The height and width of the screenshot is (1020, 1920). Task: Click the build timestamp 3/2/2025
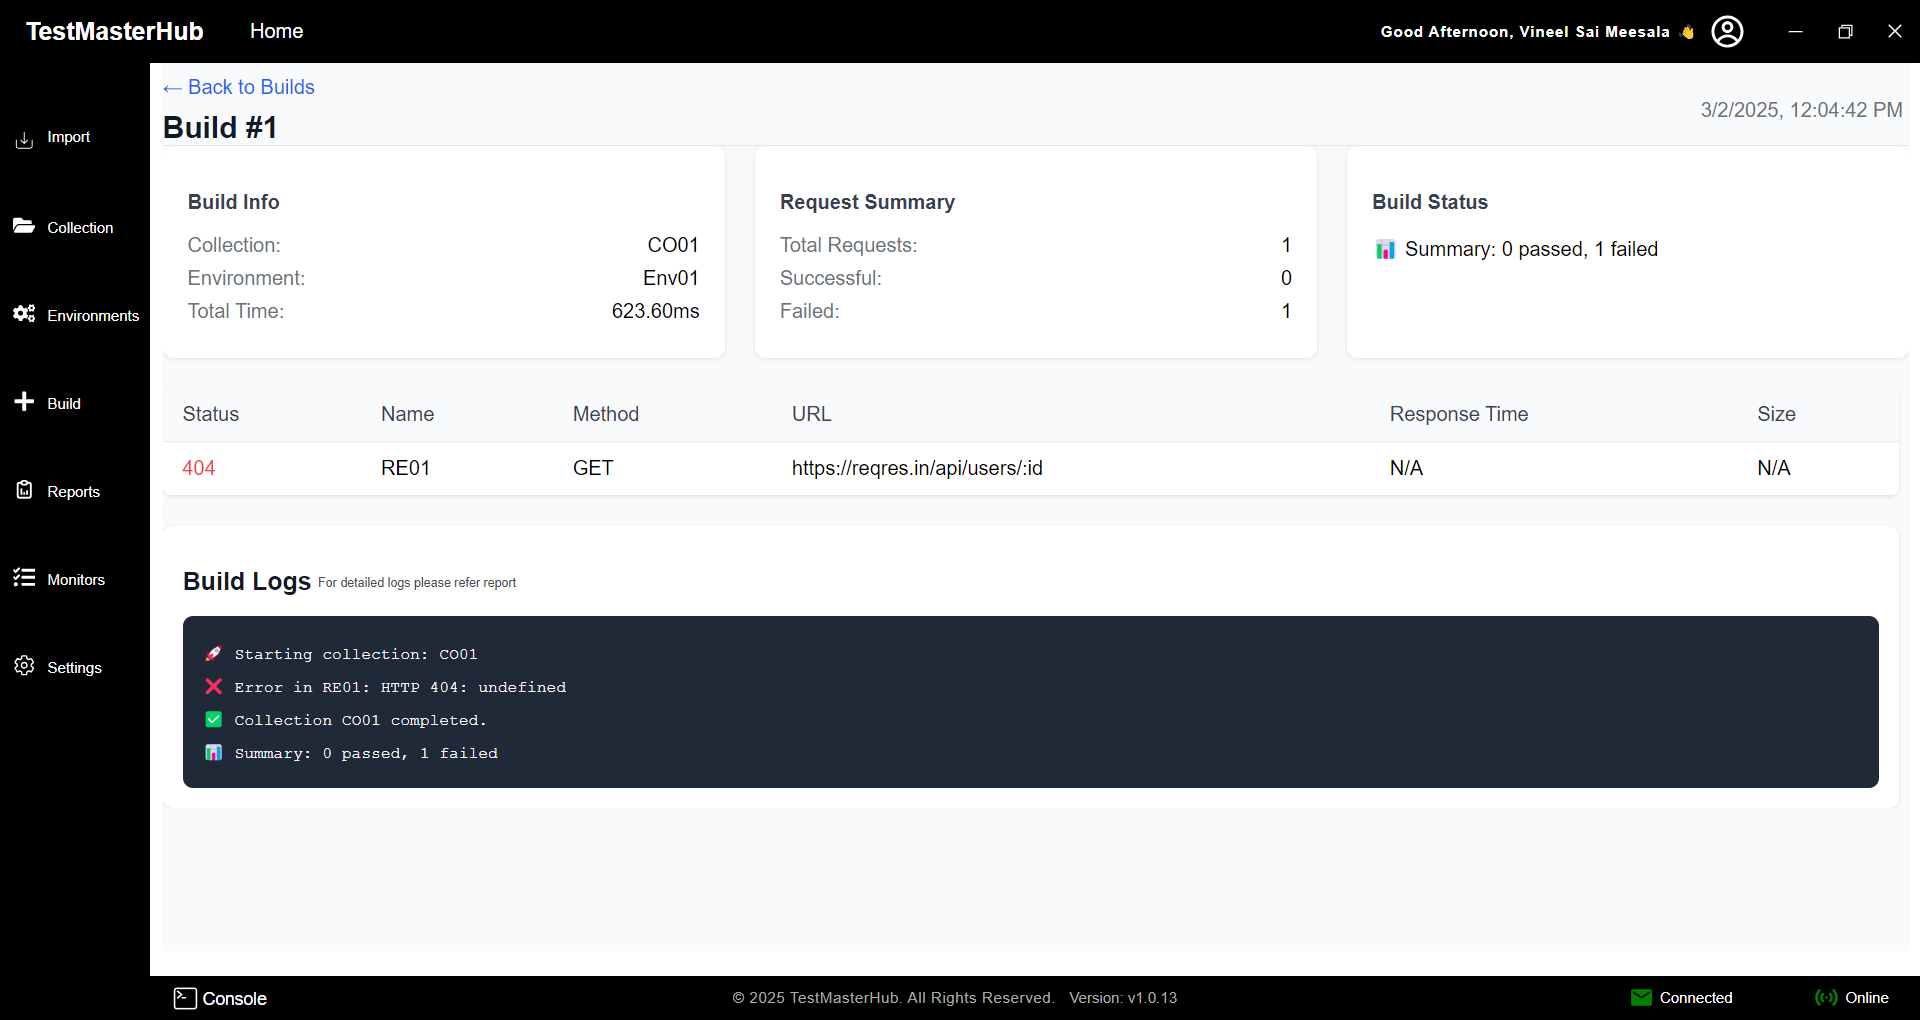click(x=1802, y=110)
